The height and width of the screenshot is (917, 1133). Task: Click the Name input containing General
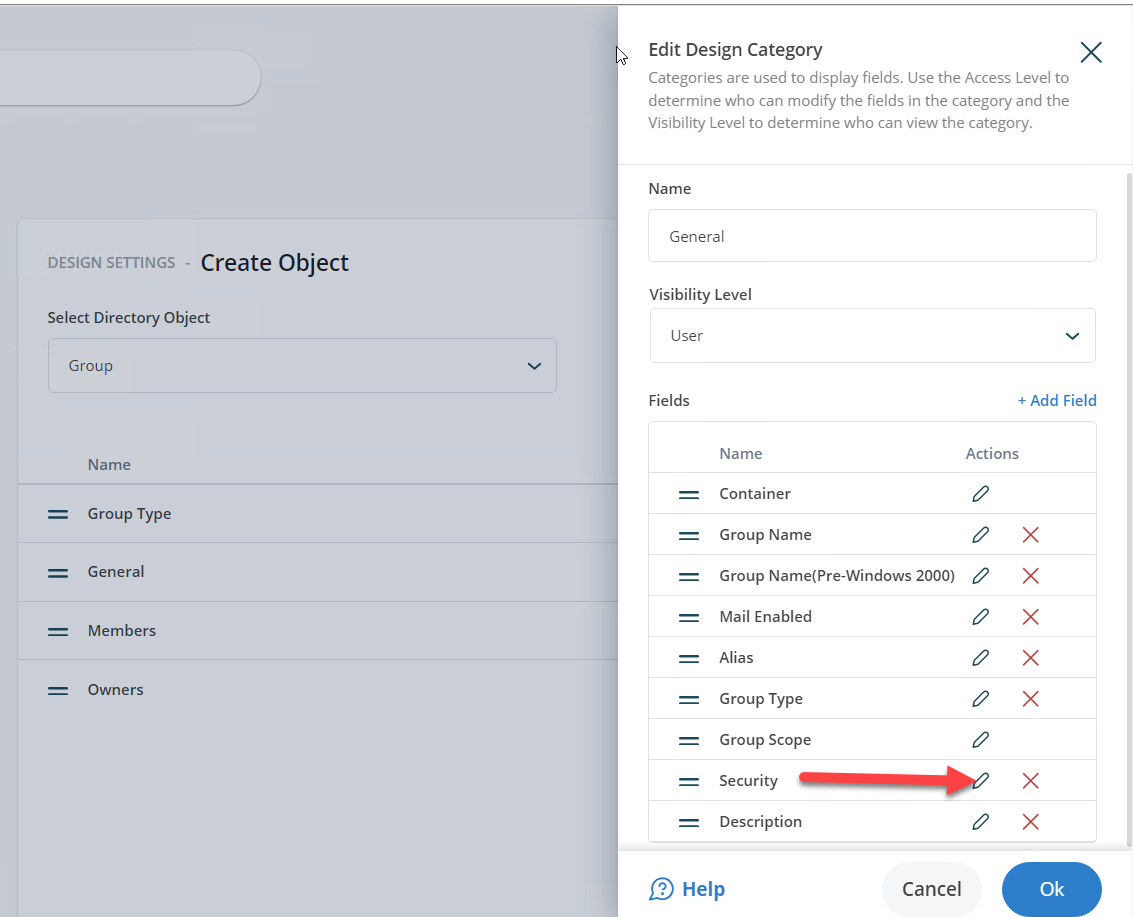(872, 236)
